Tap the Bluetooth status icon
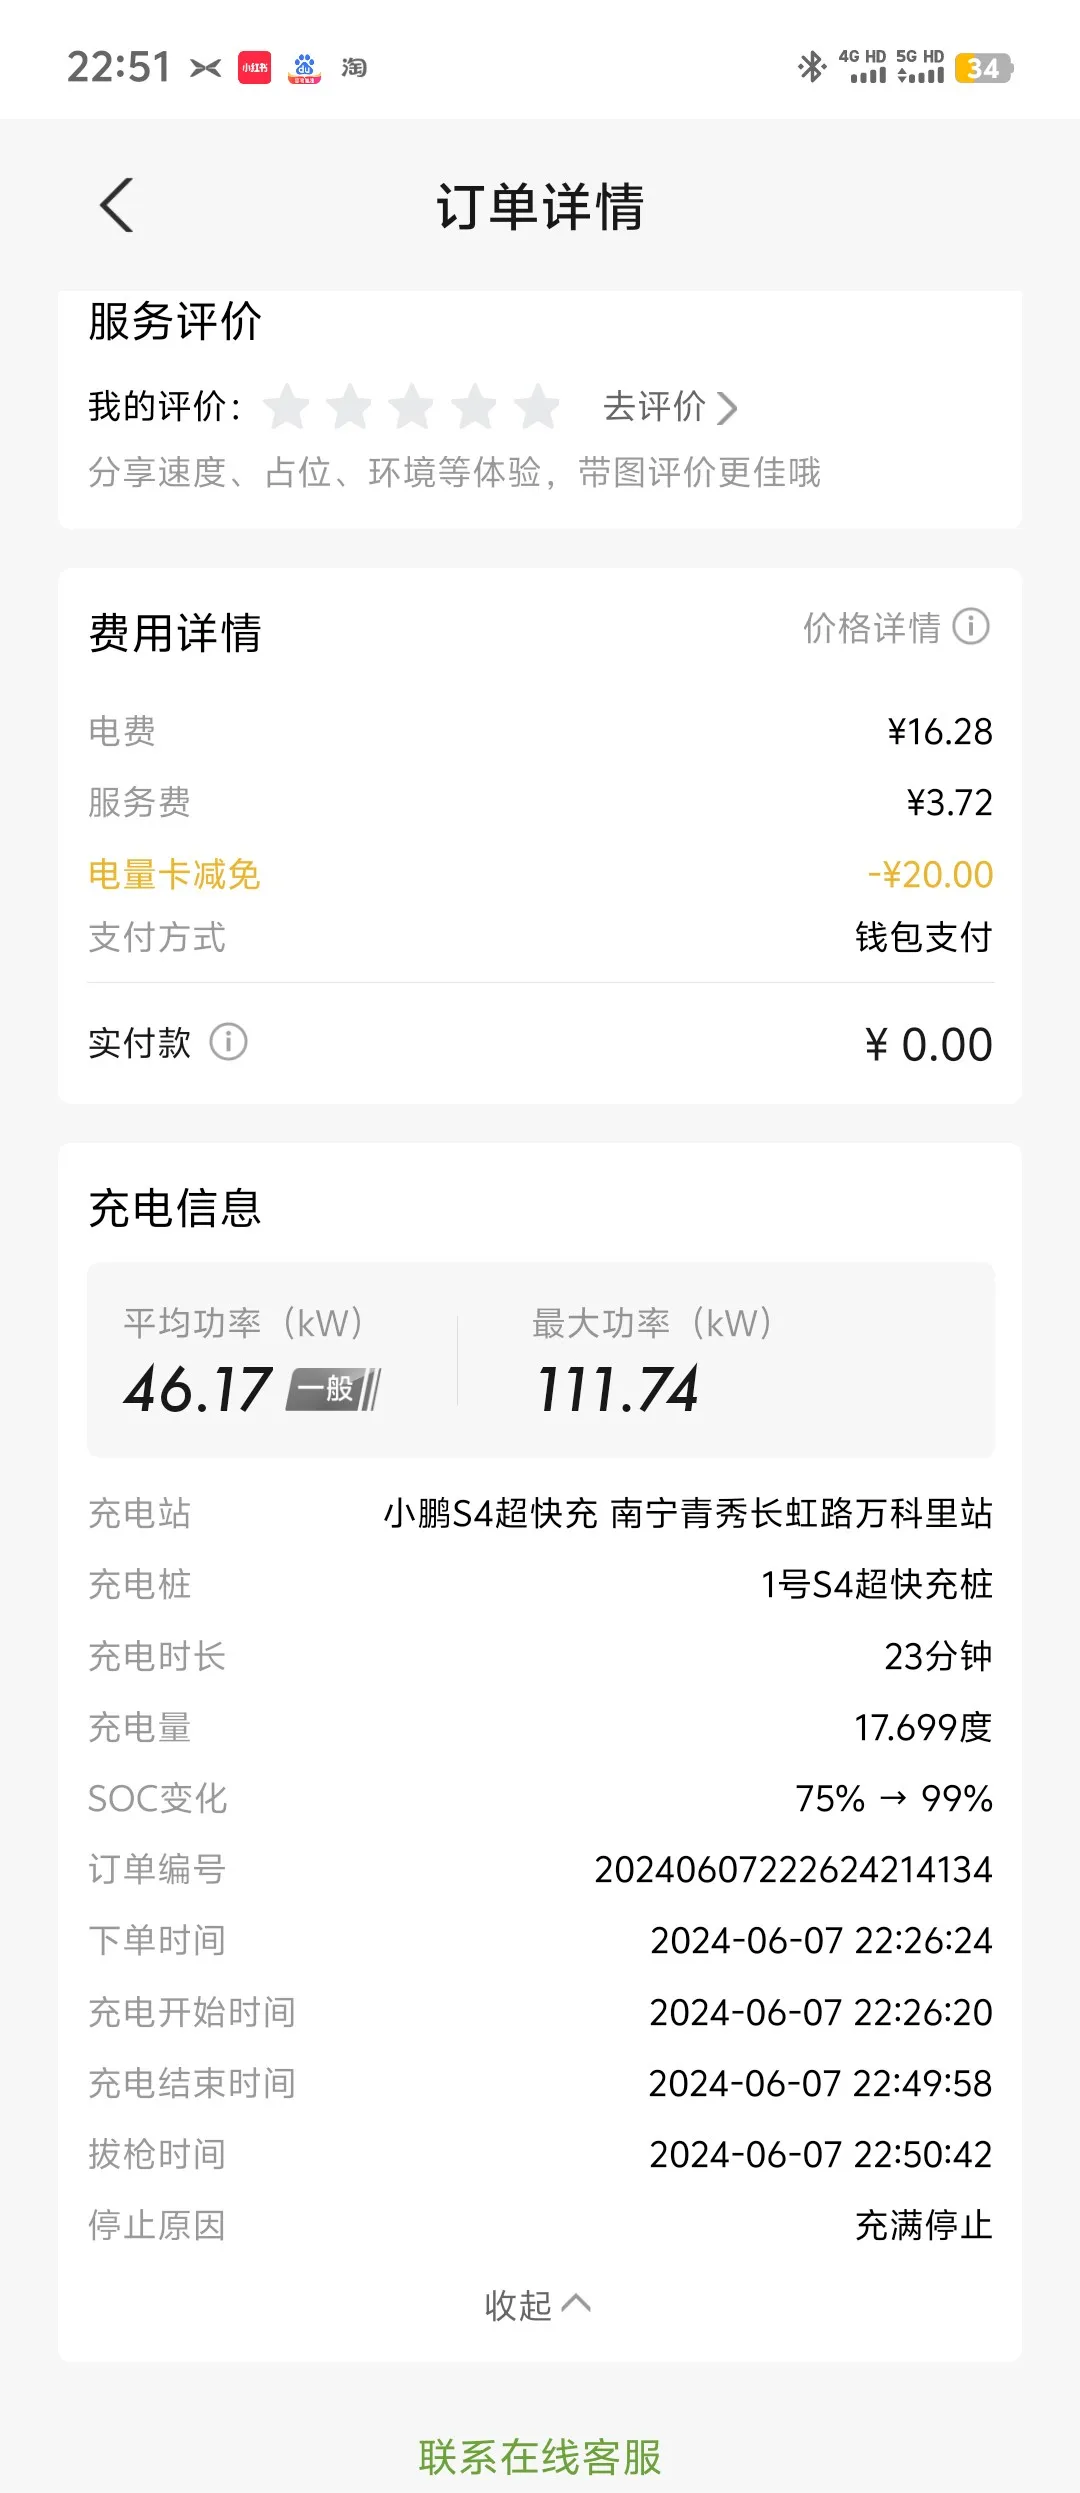The image size is (1080, 2493). tap(811, 67)
